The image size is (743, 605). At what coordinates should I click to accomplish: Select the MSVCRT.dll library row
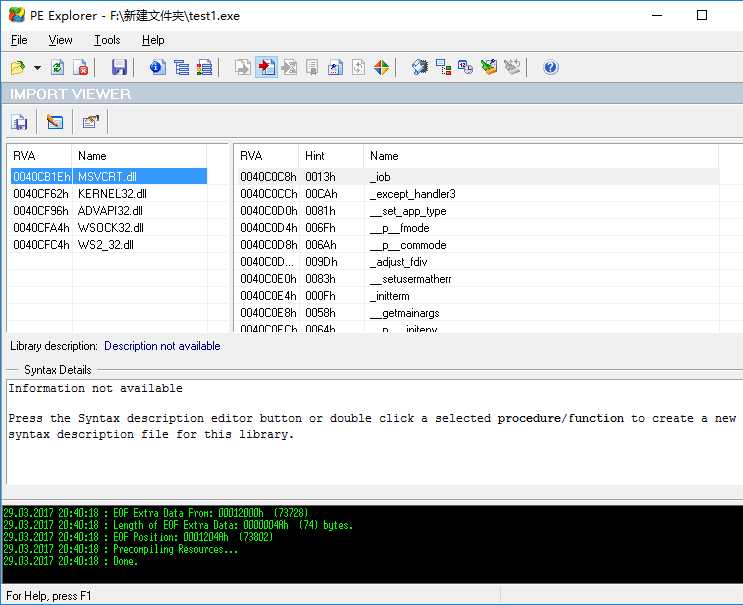click(x=109, y=177)
